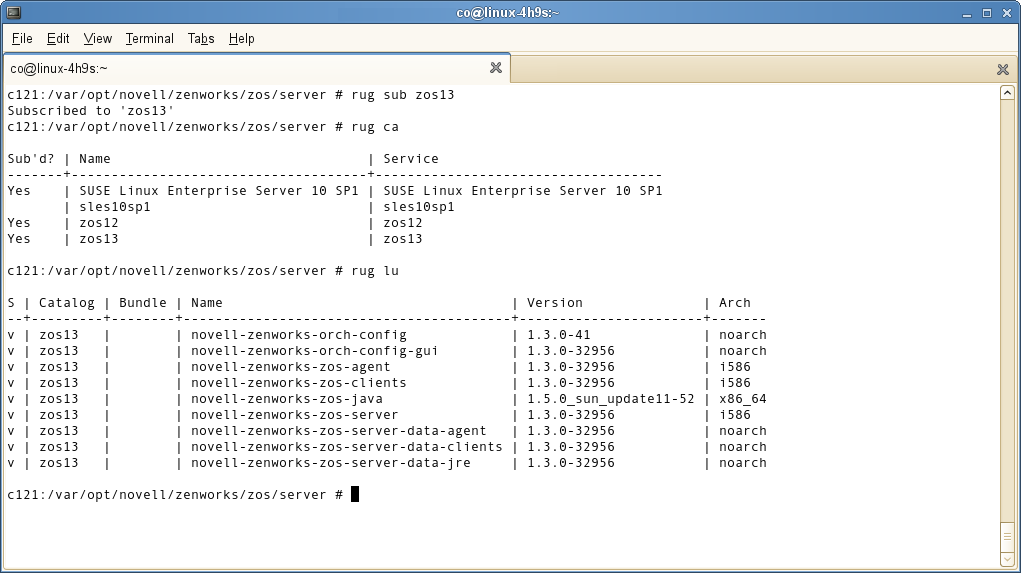Close the second empty tab
The image size is (1021, 573).
(x=1003, y=69)
